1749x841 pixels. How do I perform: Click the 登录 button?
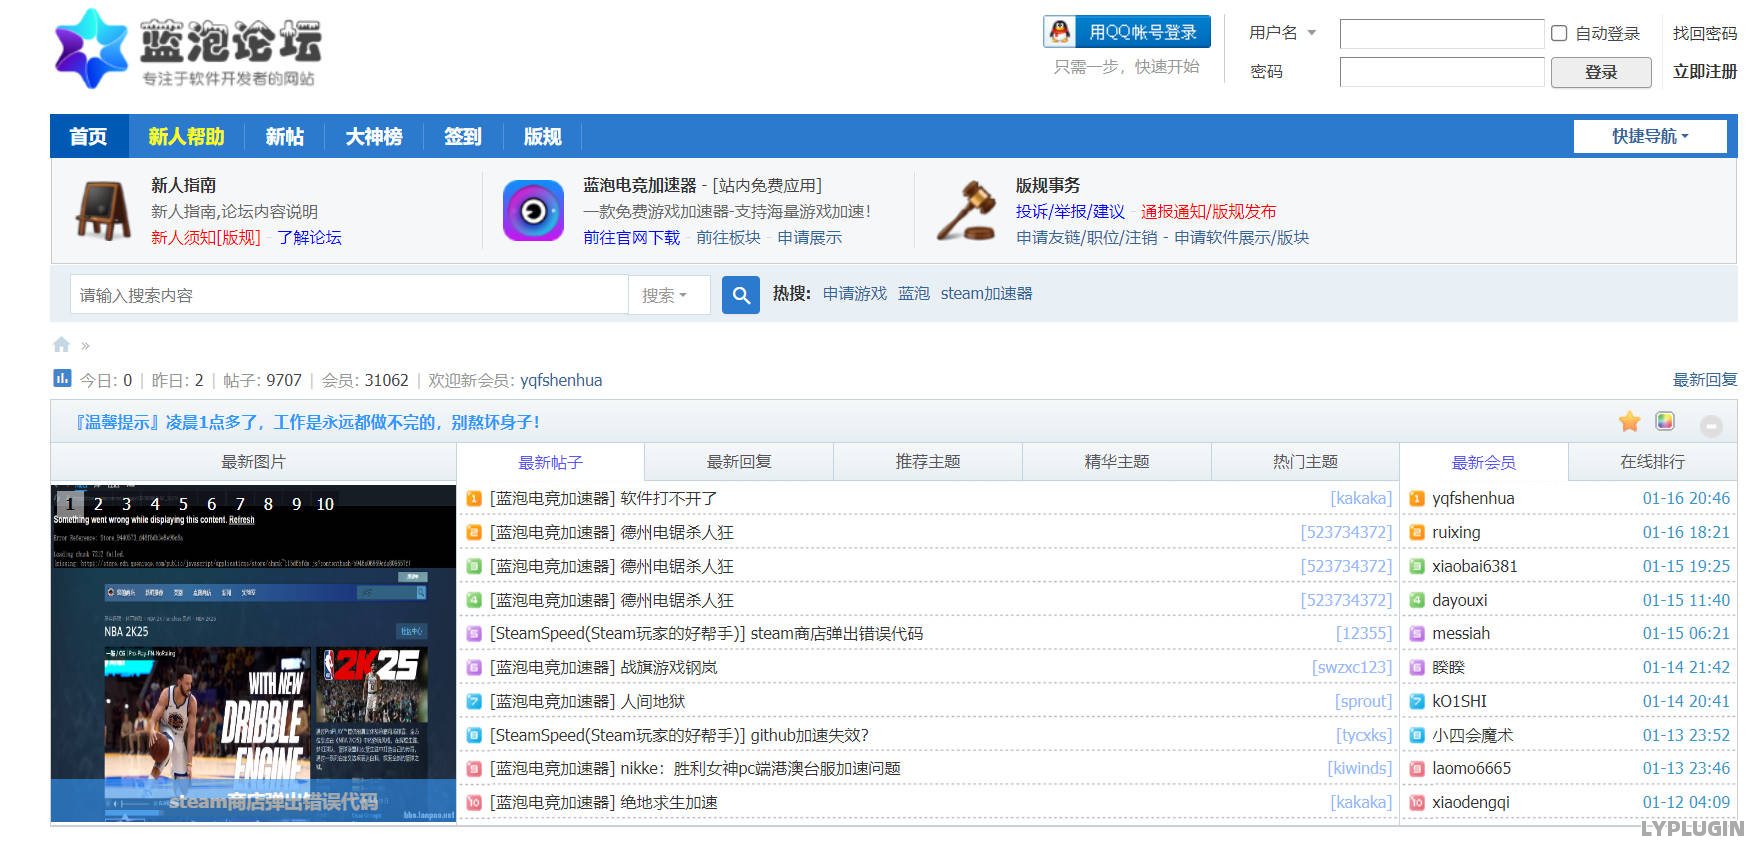pyautogui.click(x=1601, y=72)
